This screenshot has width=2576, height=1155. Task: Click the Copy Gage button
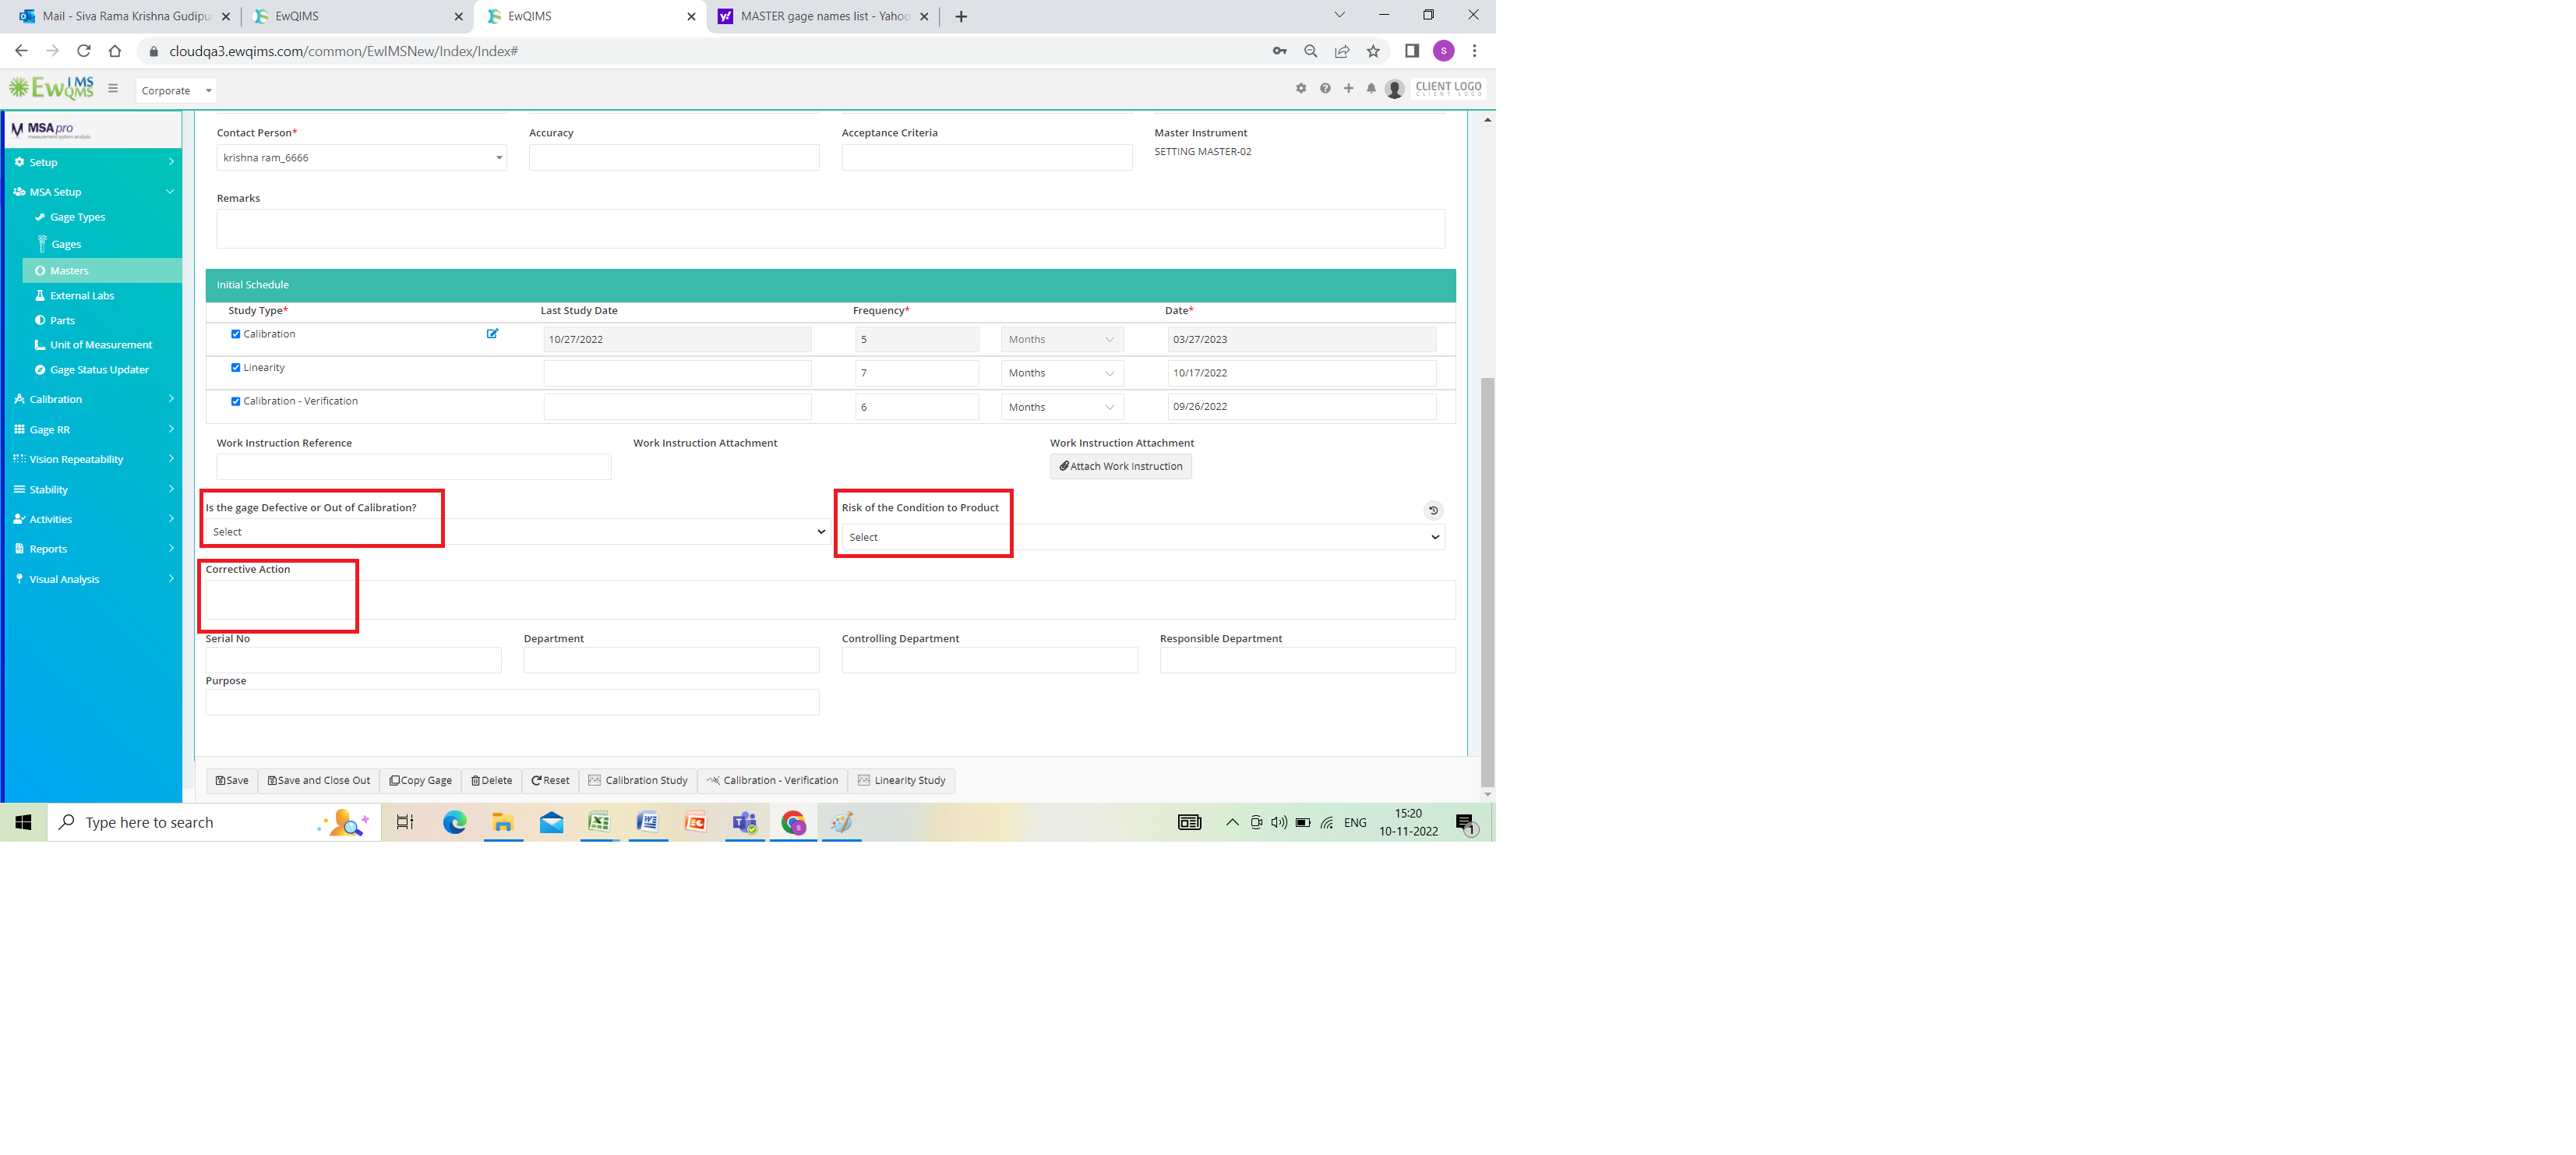[x=421, y=781]
